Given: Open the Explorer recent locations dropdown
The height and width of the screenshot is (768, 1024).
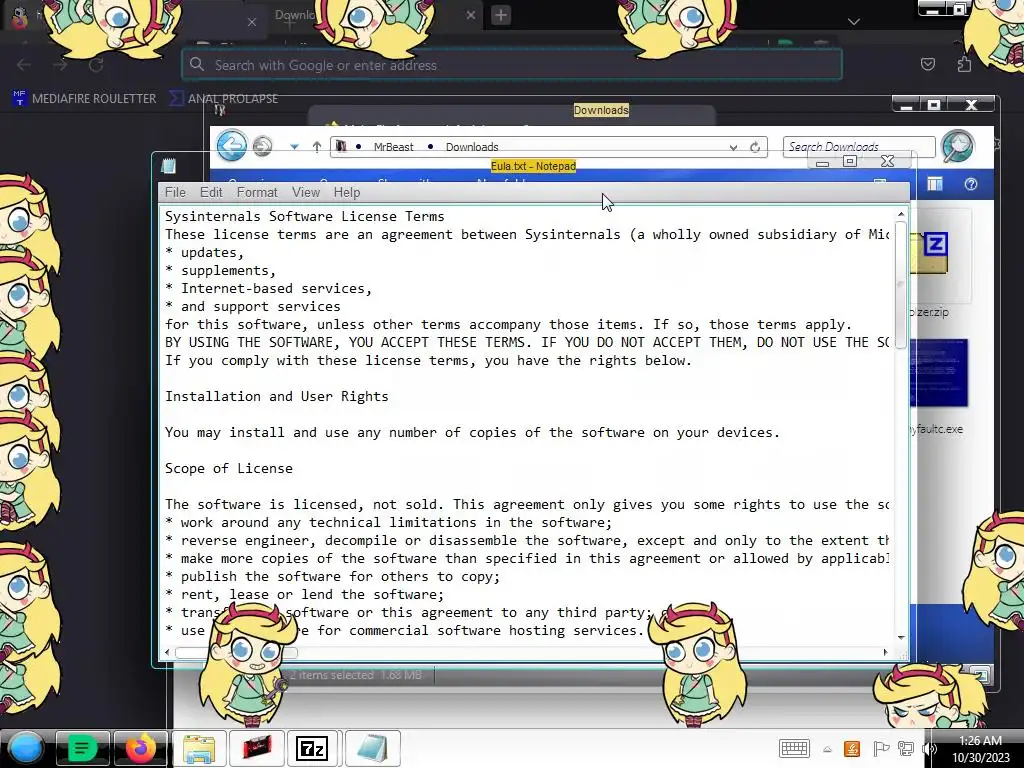Looking at the screenshot, I should (x=295, y=147).
